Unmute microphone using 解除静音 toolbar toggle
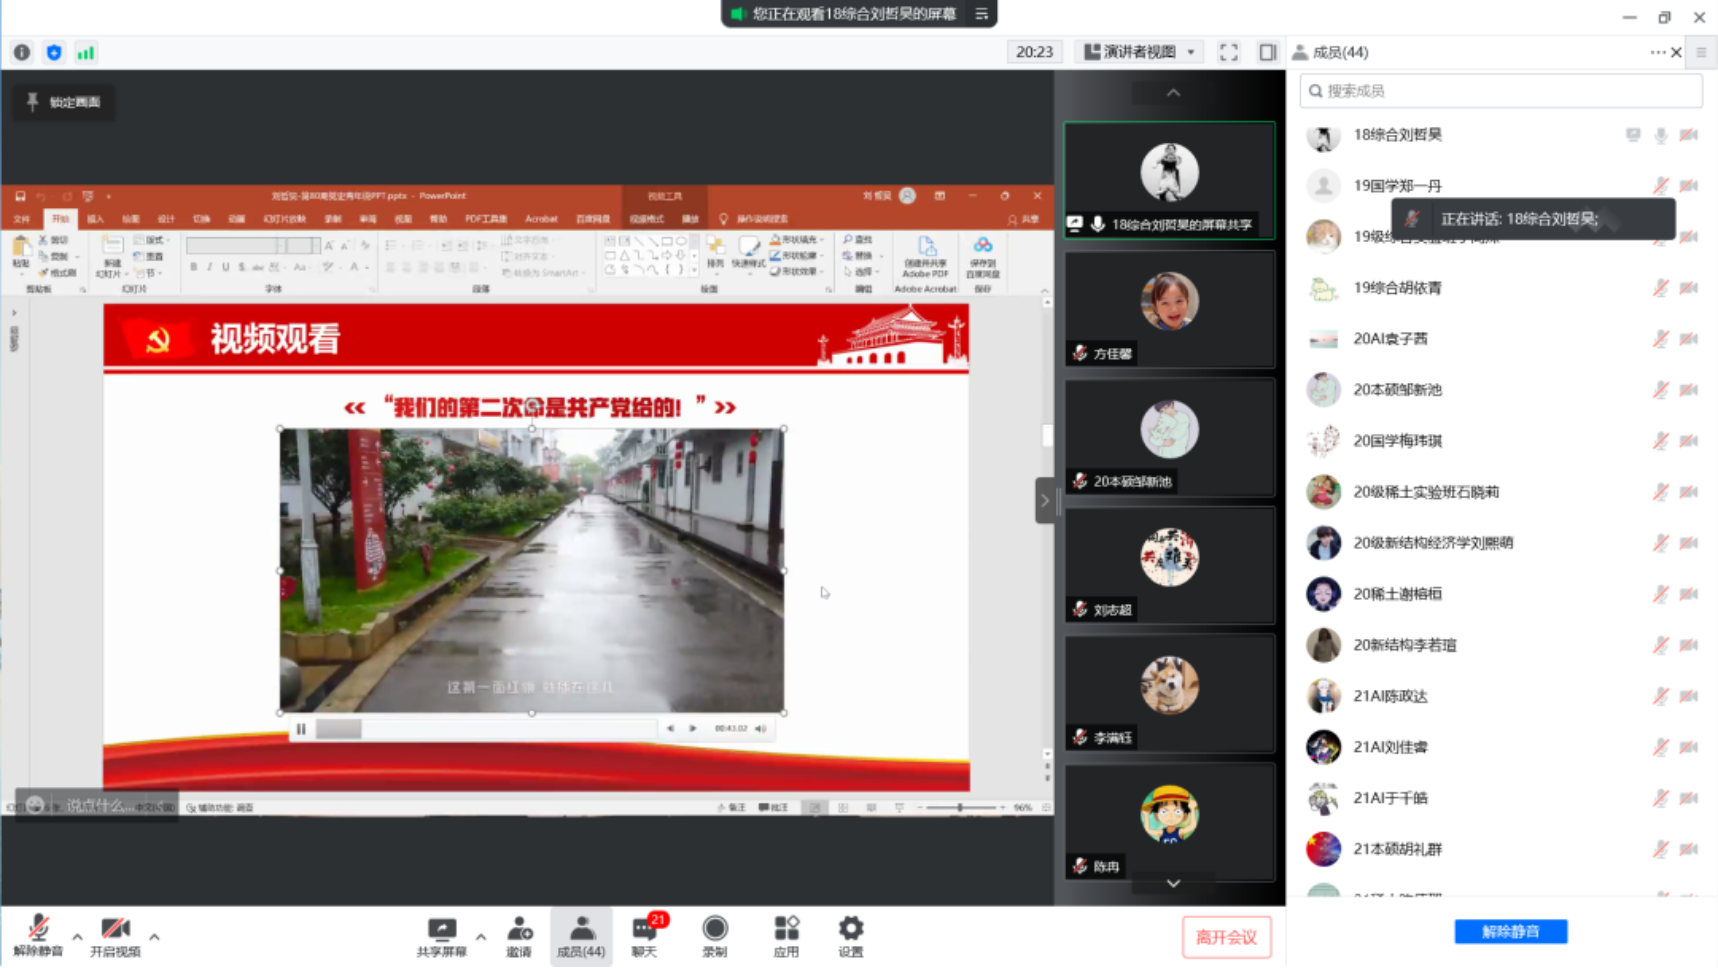Image resolution: width=1718 pixels, height=968 pixels. [38, 936]
